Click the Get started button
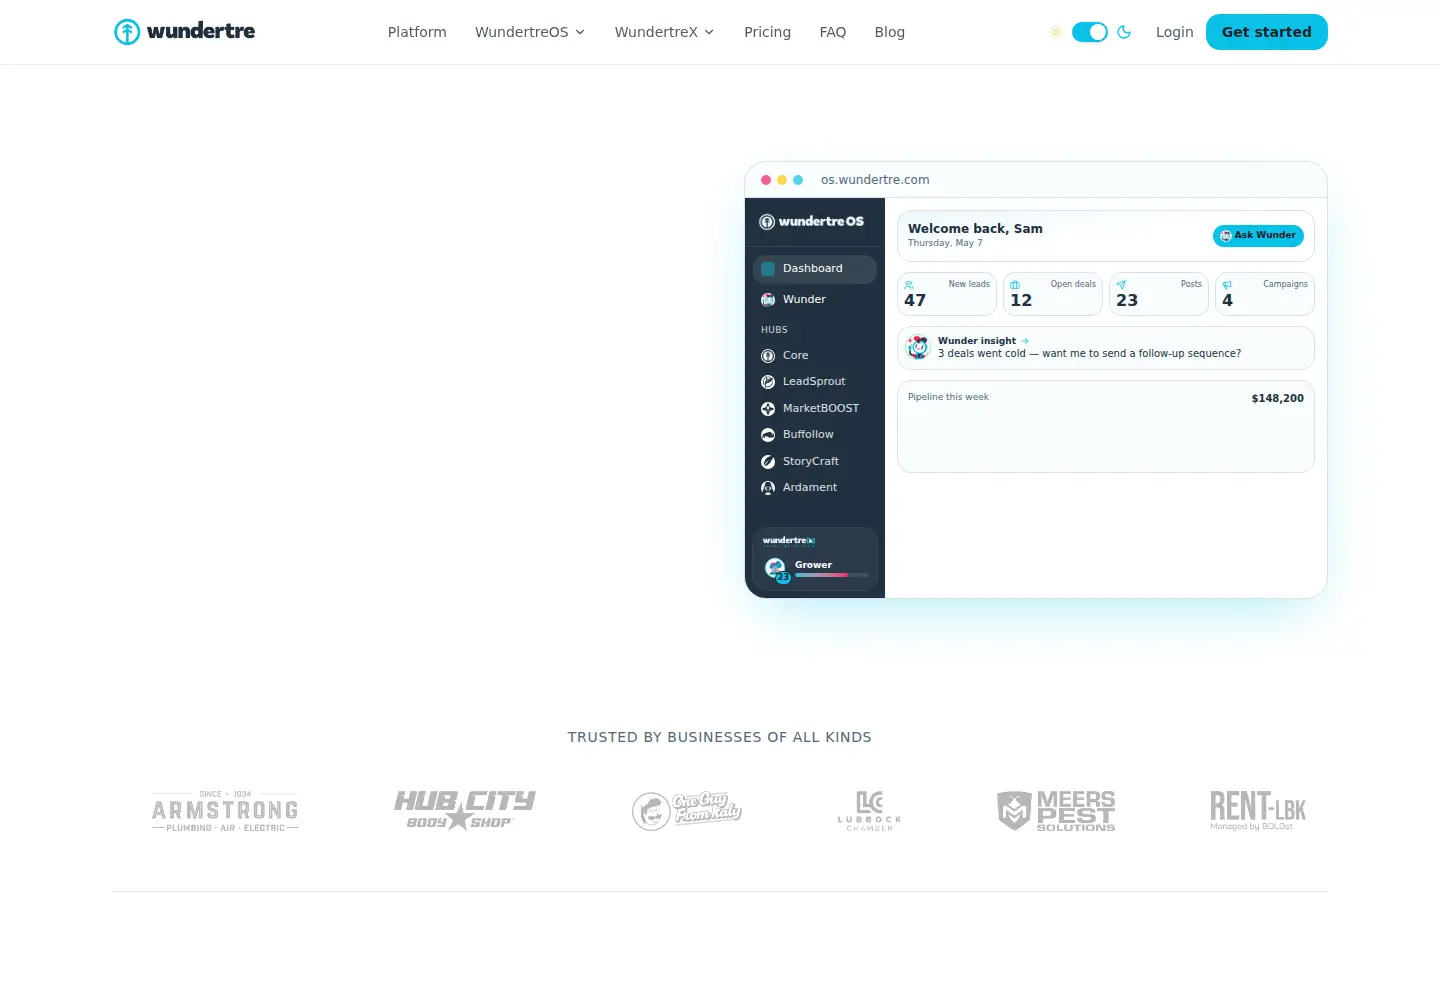Viewport: 1440px width, 1000px height. 1267,32
